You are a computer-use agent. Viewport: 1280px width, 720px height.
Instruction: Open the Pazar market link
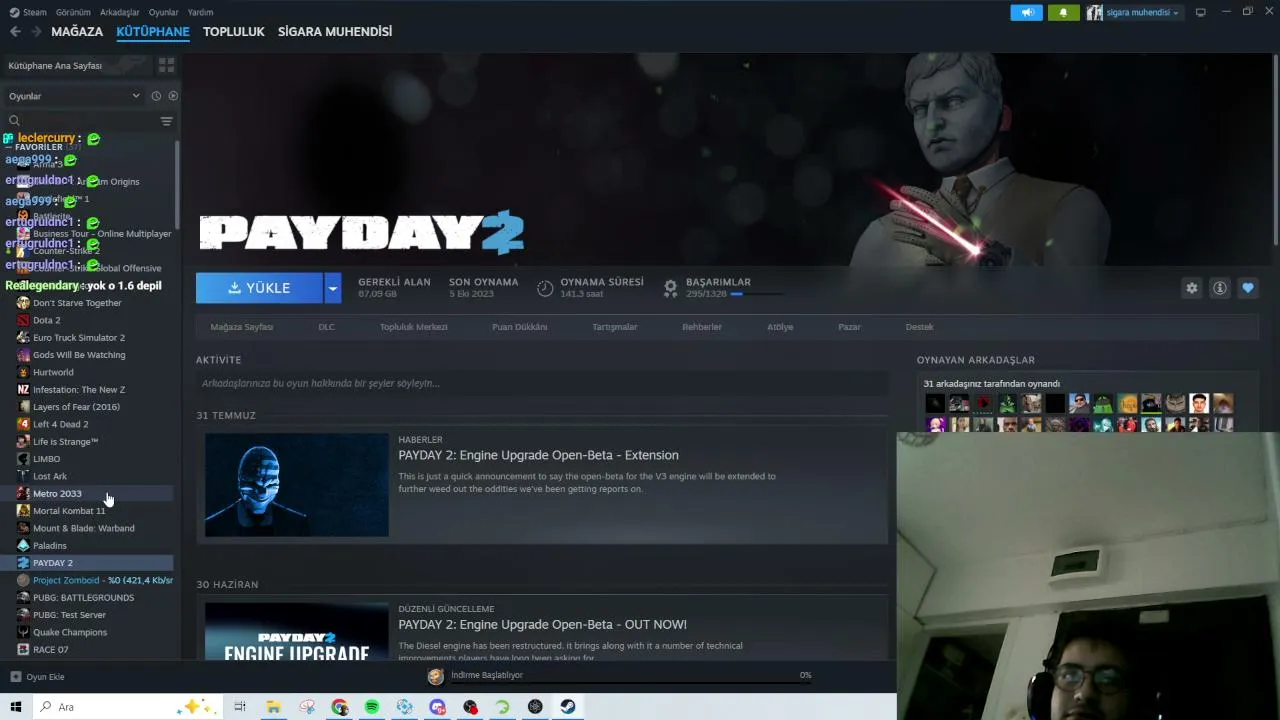pyautogui.click(x=849, y=327)
